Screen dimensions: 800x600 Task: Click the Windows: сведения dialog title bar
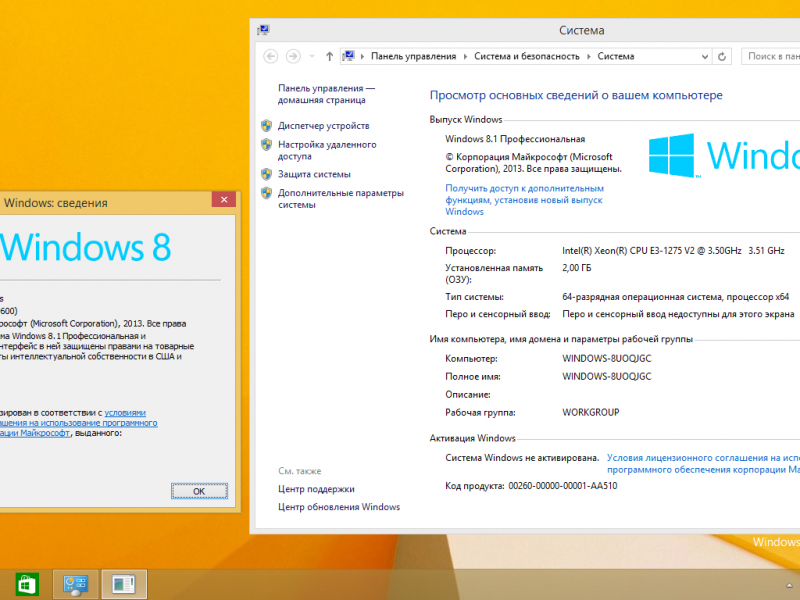pyautogui.click(x=106, y=203)
